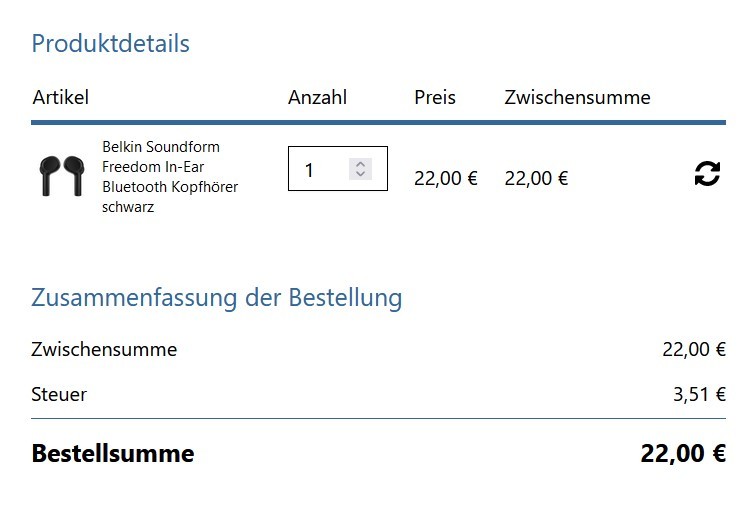Open the Belkin Soundform Freedom product name
This screenshot has height=512, width=756.
170,177
